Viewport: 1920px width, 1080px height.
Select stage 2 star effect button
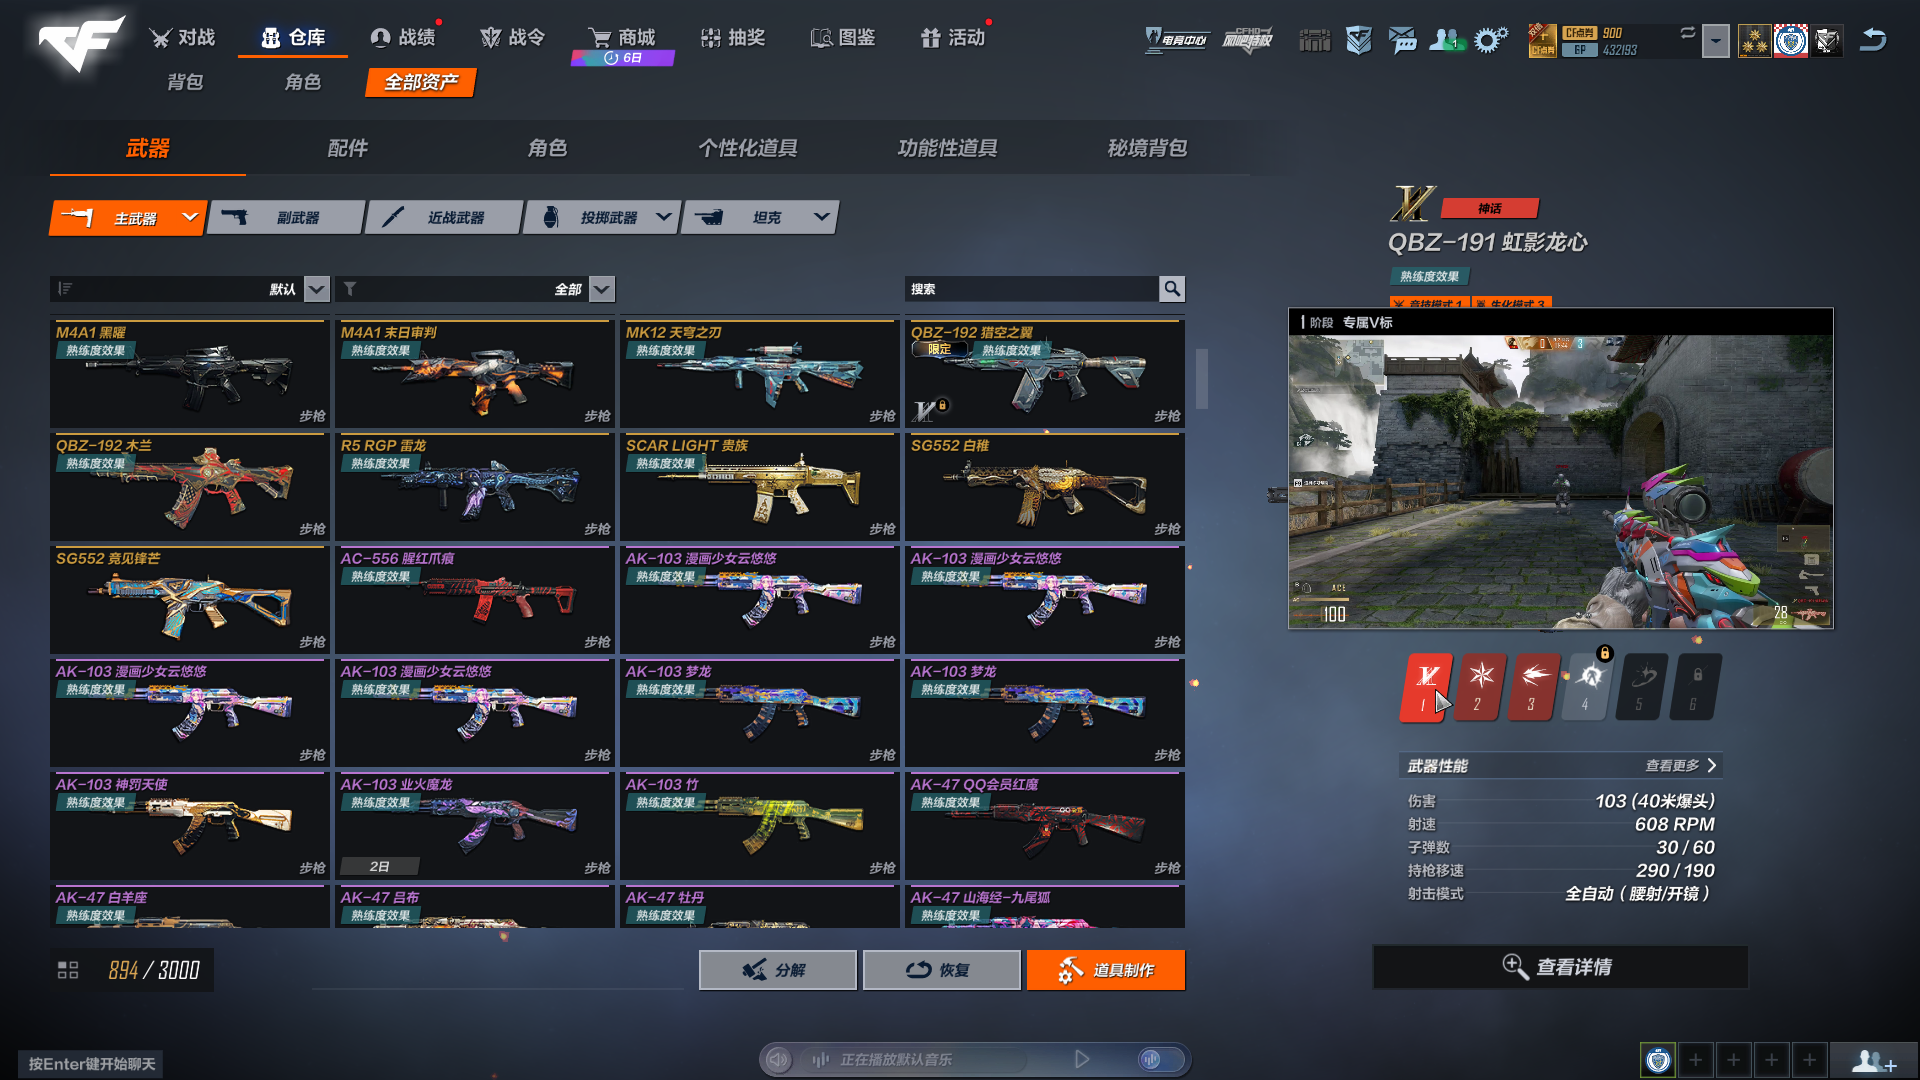[x=1480, y=687]
